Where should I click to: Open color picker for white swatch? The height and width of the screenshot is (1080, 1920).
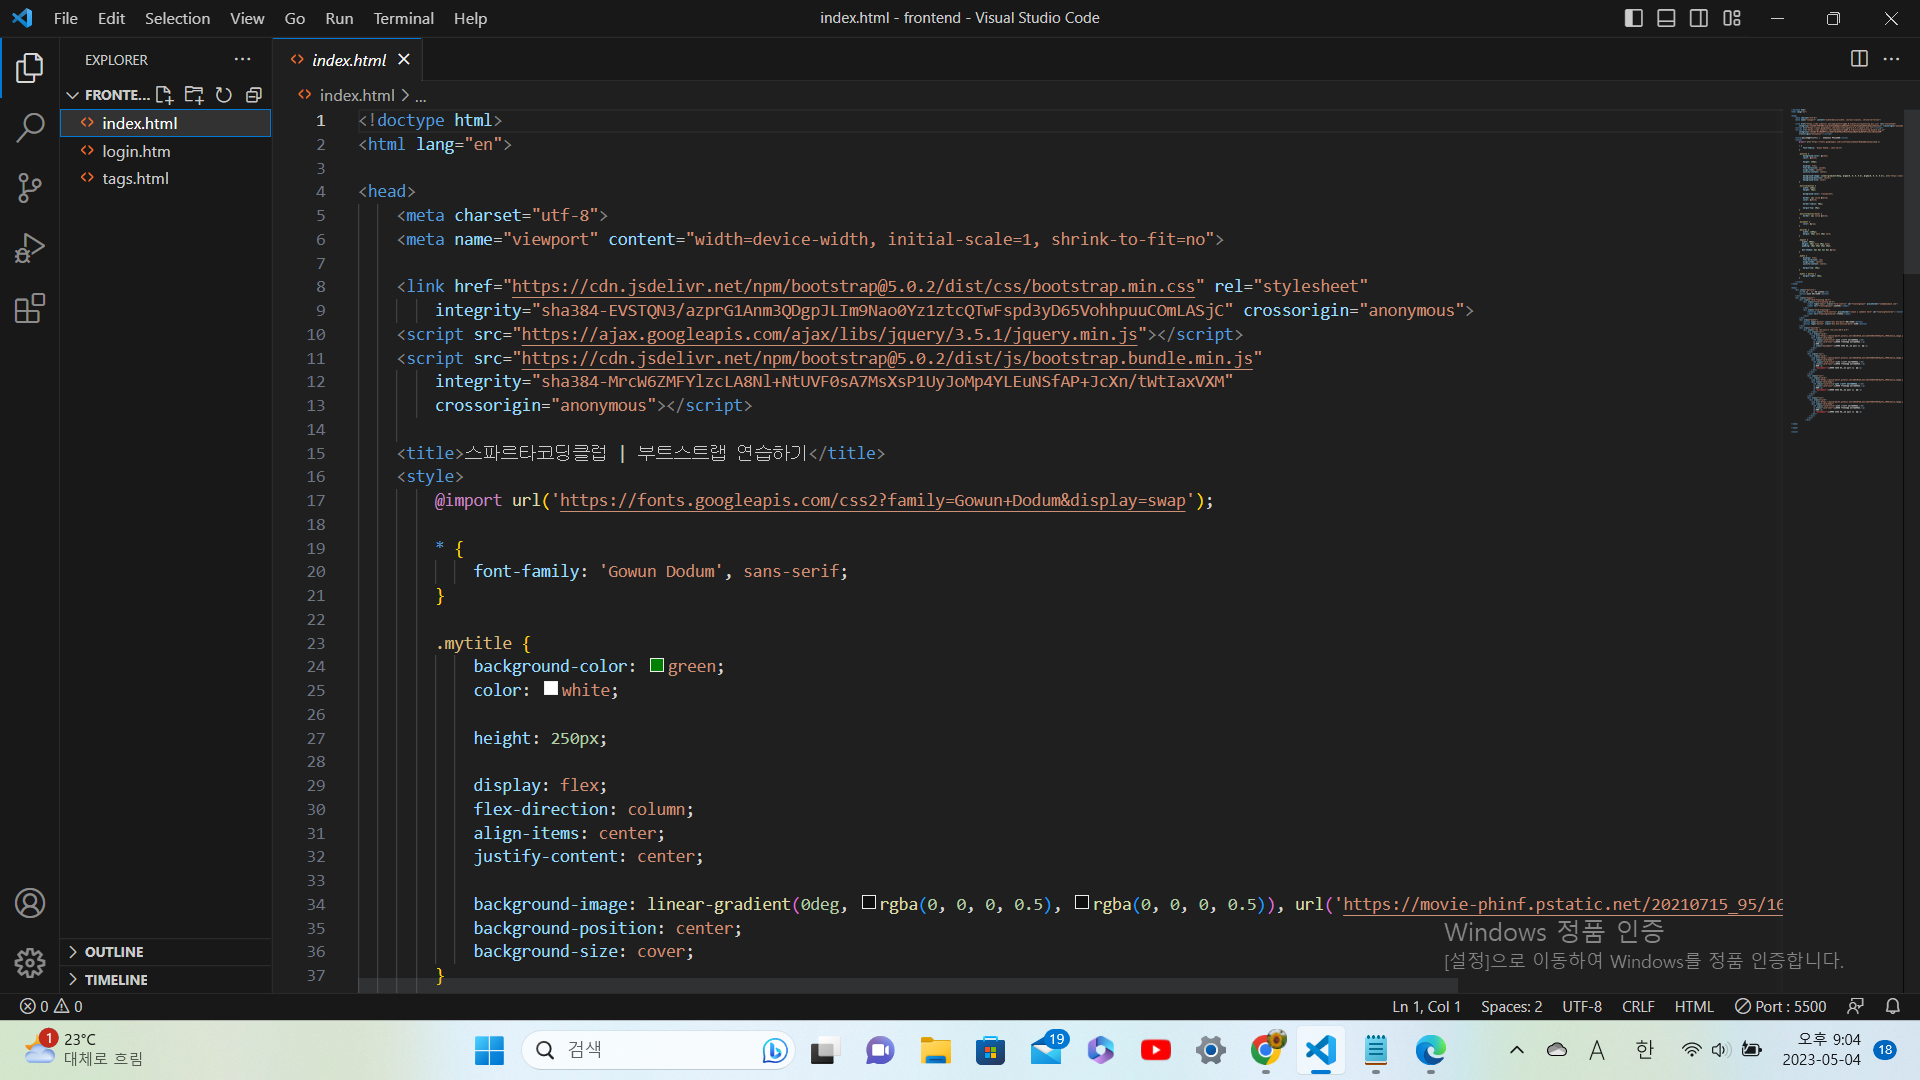(551, 689)
